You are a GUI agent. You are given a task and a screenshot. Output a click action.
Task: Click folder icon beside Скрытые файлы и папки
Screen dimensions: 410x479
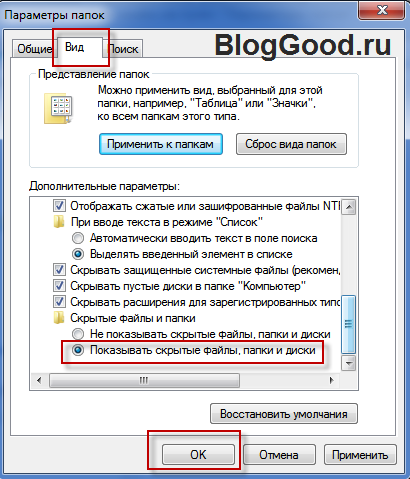(x=59, y=318)
